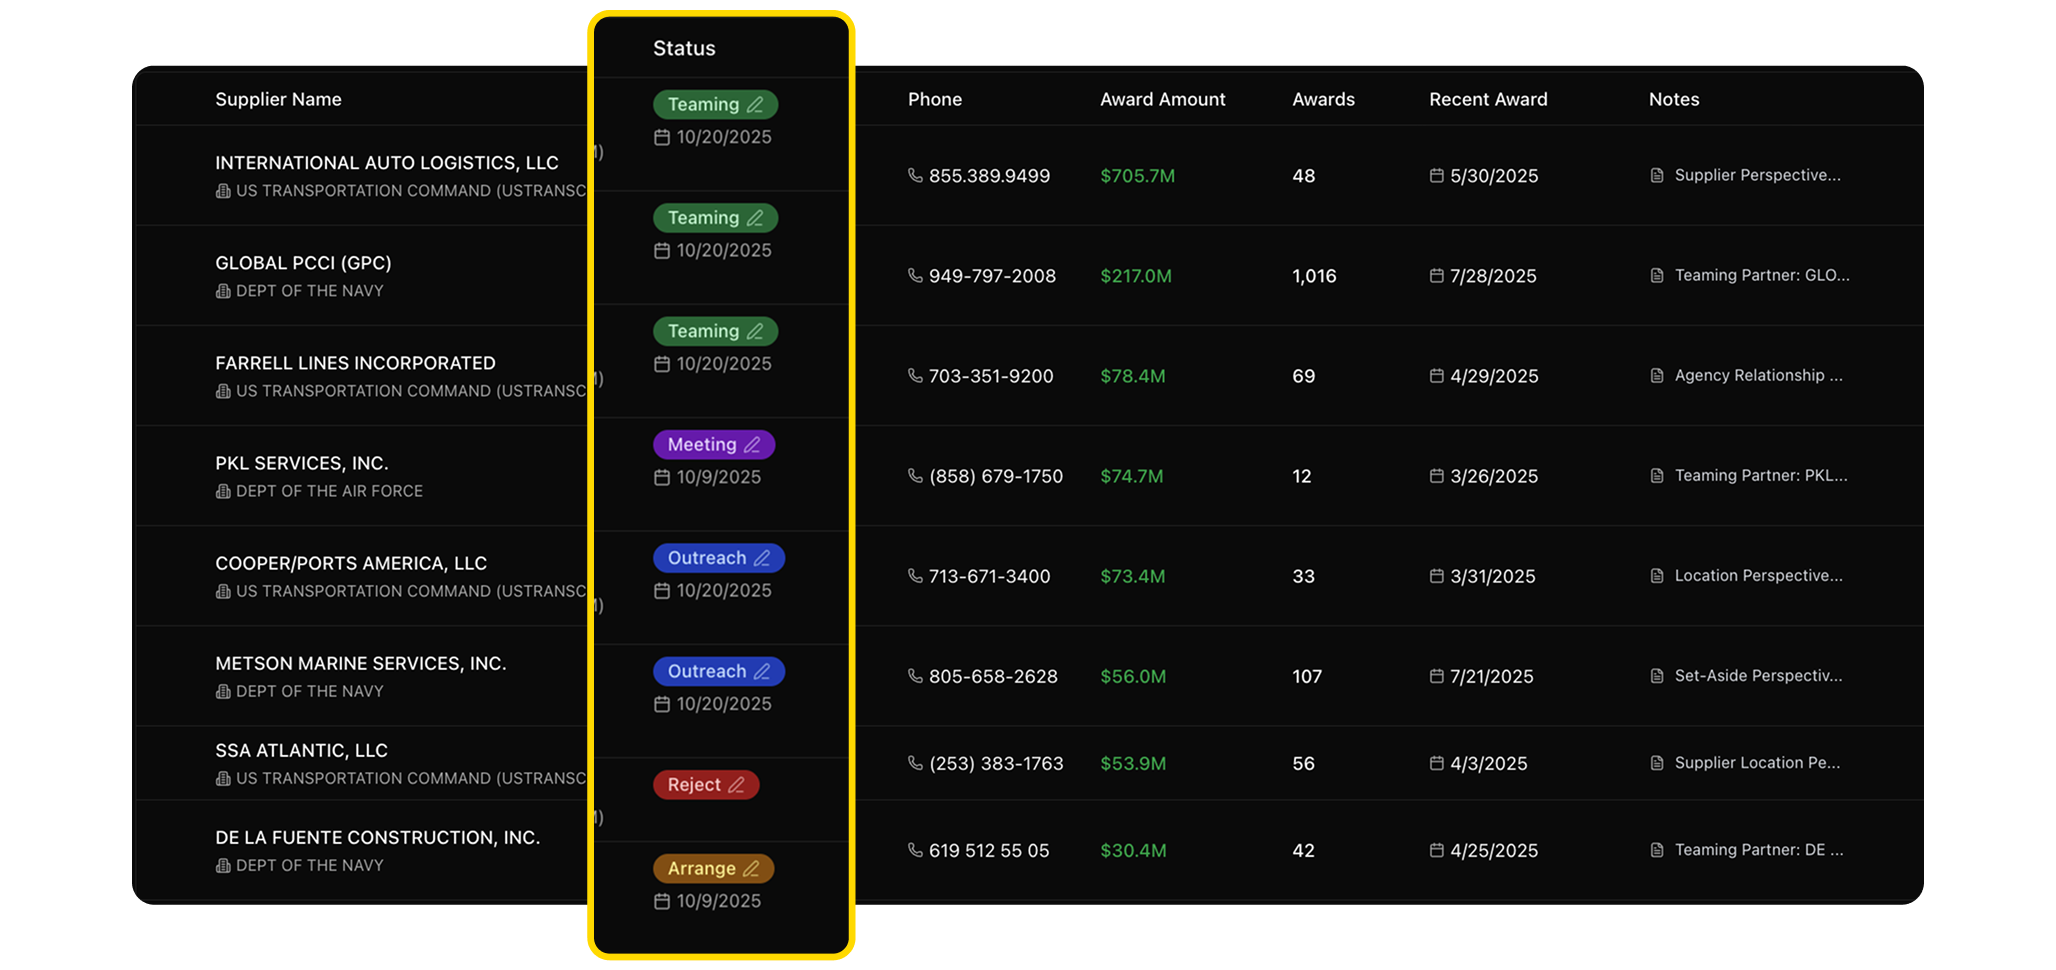Open the lowest Outreach status badge
This screenshot has width=2056, height=970.
tap(719, 671)
